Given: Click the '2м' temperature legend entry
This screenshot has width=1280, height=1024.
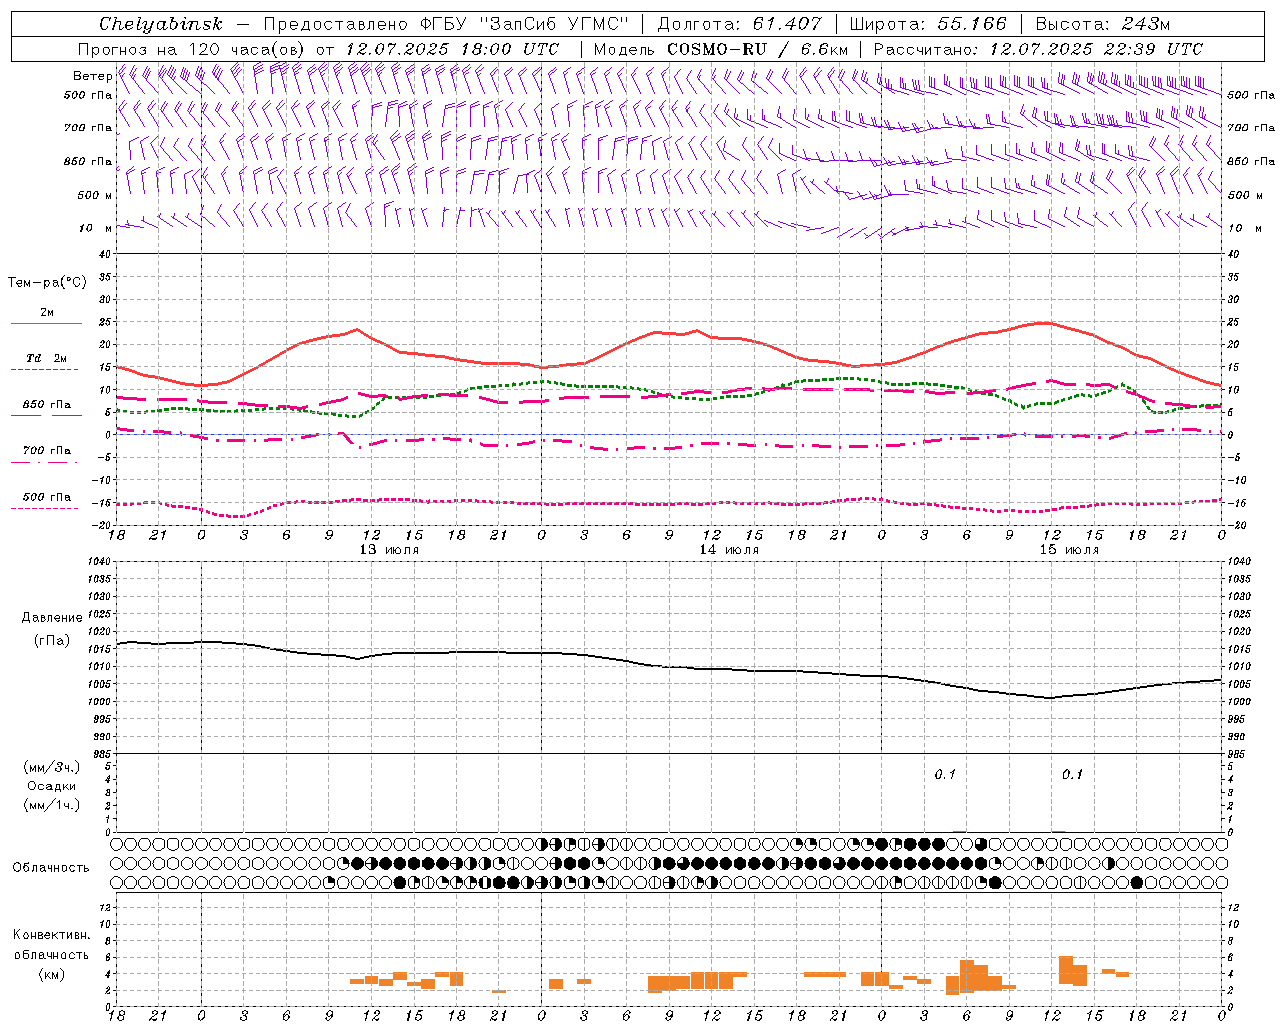Looking at the screenshot, I should tap(47, 313).
